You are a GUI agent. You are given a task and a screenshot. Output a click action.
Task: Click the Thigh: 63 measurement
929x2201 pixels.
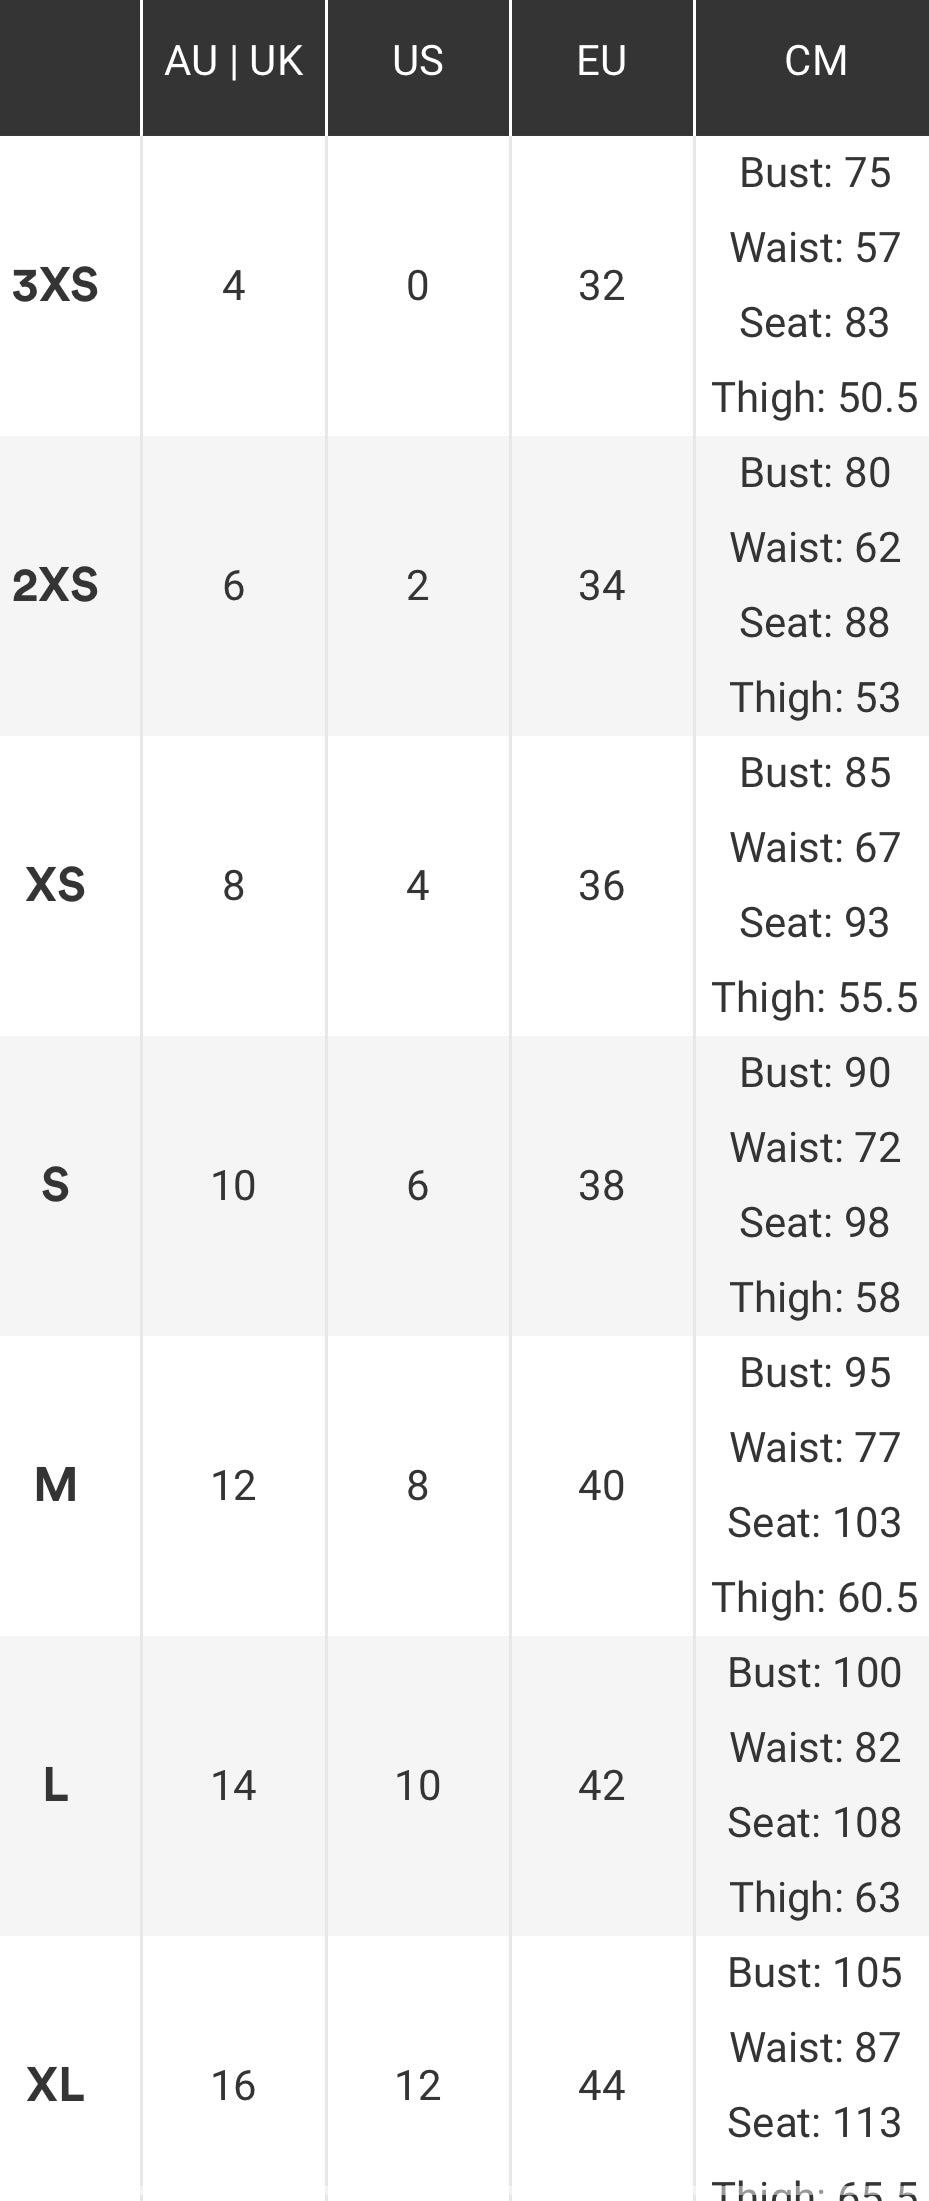815,1898
